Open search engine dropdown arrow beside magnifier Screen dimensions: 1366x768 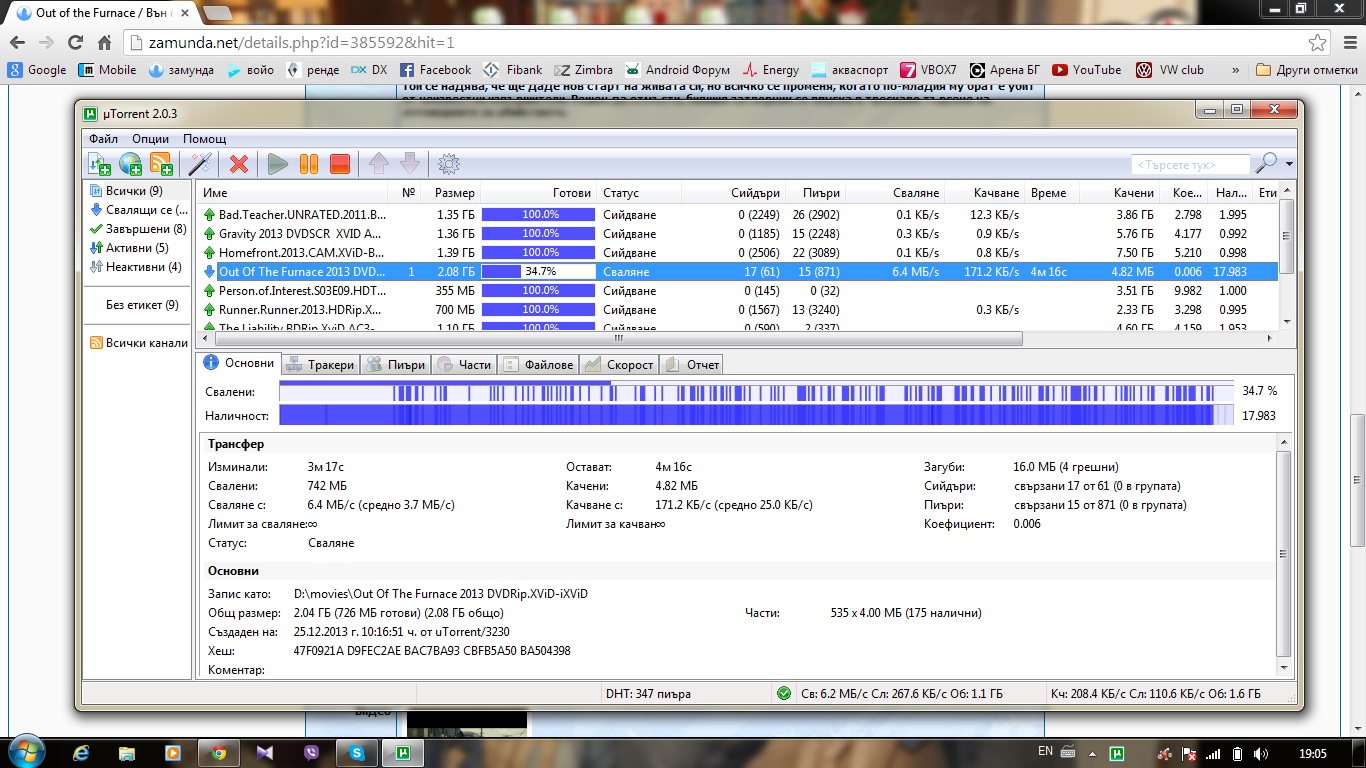(1289, 164)
